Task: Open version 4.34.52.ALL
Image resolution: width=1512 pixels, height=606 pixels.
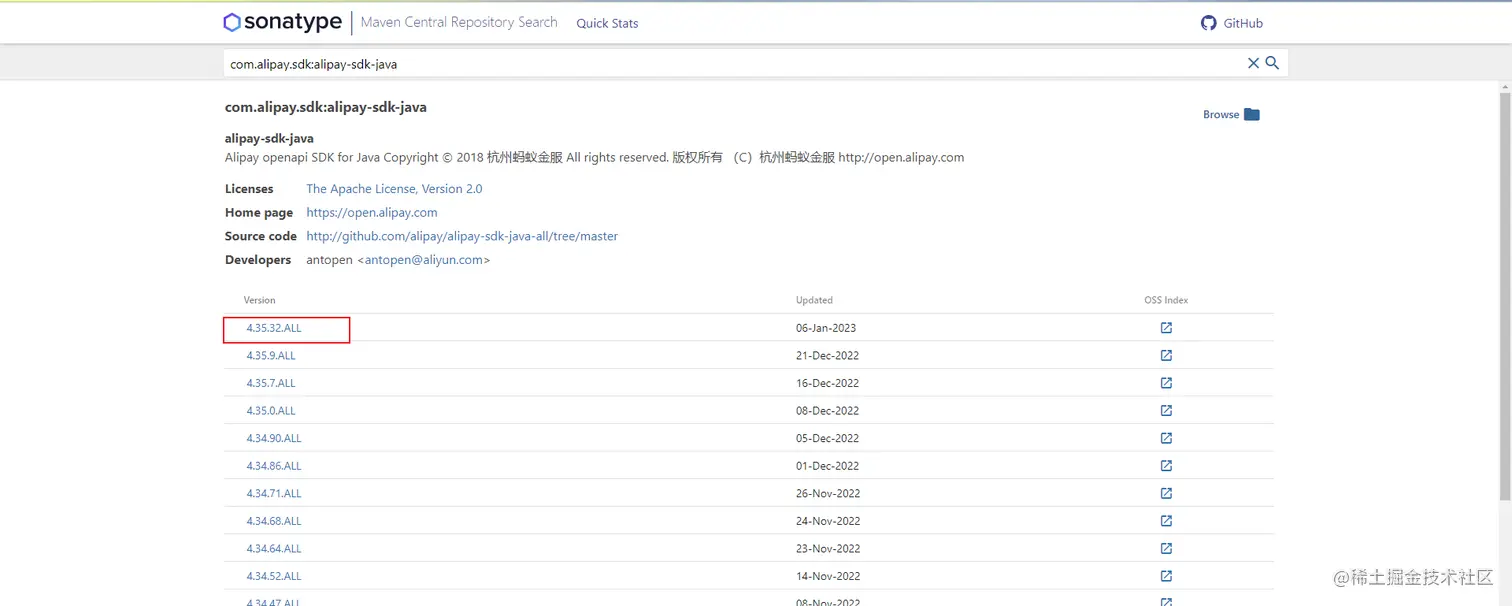Action: pyautogui.click(x=274, y=576)
